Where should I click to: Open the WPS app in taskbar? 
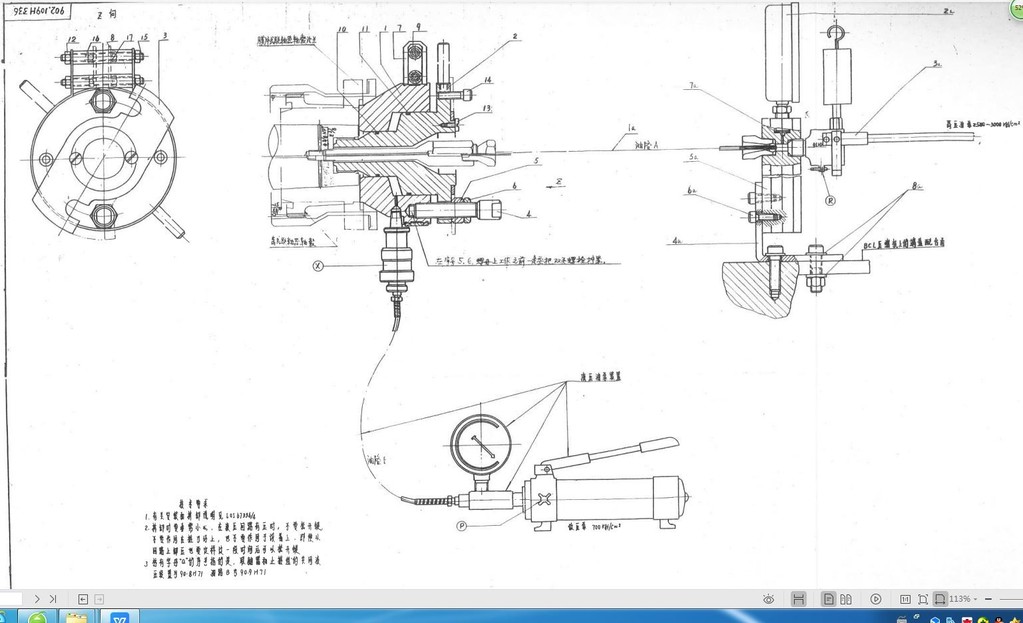coord(119,617)
